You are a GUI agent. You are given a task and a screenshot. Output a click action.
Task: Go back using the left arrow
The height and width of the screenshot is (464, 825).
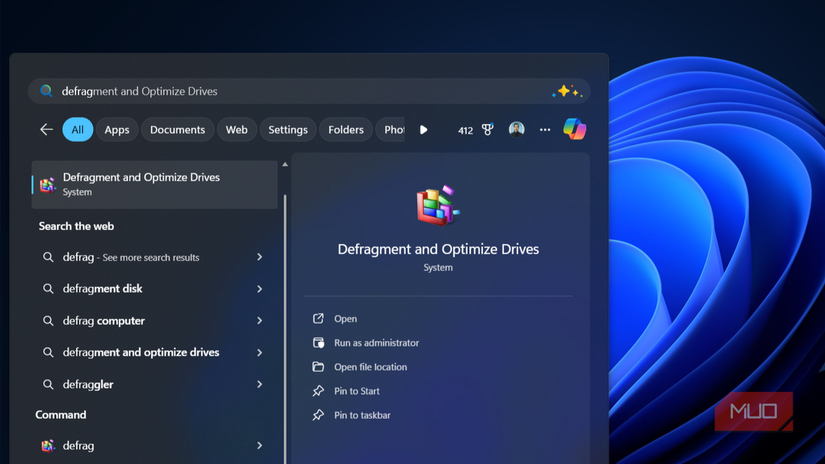click(x=46, y=129)
